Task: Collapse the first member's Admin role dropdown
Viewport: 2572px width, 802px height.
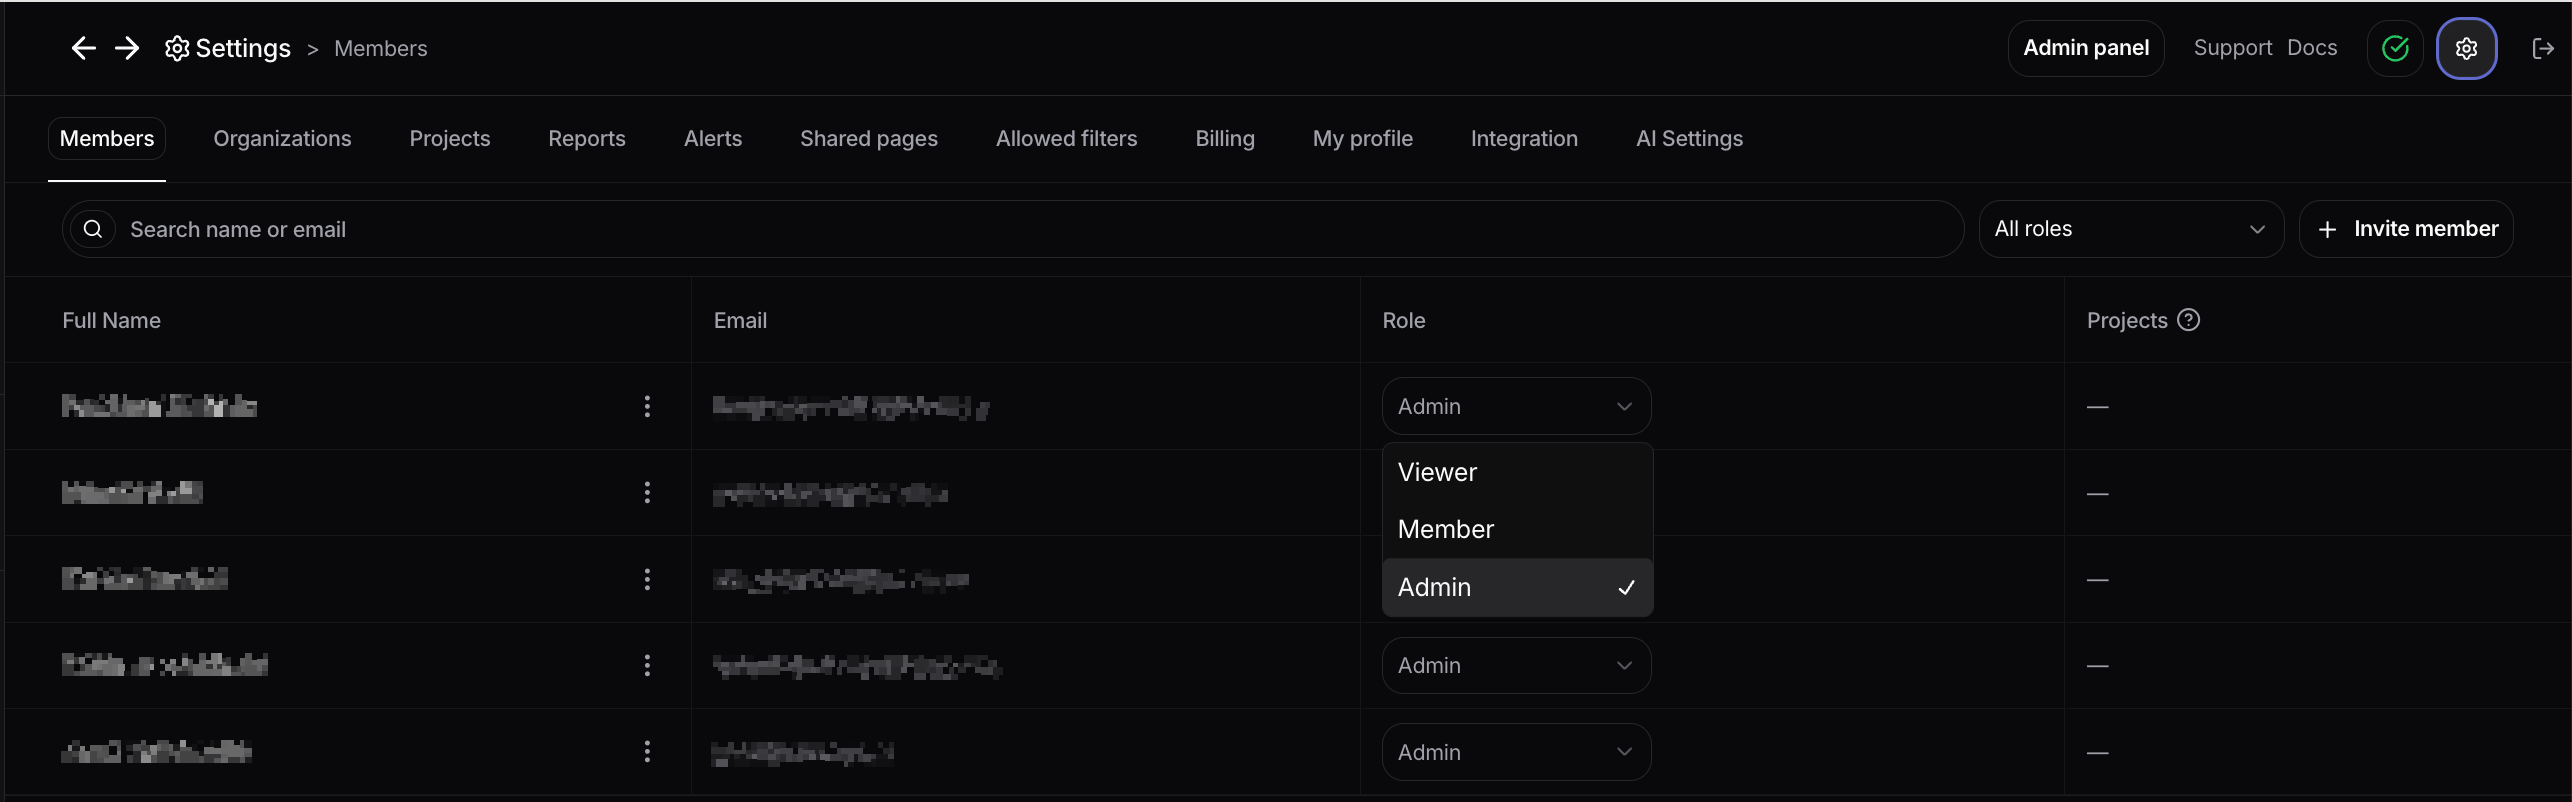Action: [x=1516, y=406]
